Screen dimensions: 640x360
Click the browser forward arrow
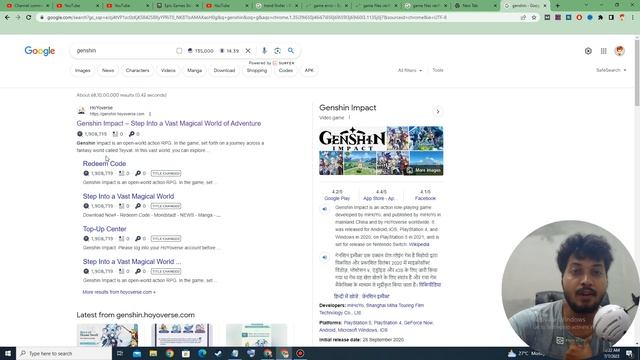(x=18, y=18)
